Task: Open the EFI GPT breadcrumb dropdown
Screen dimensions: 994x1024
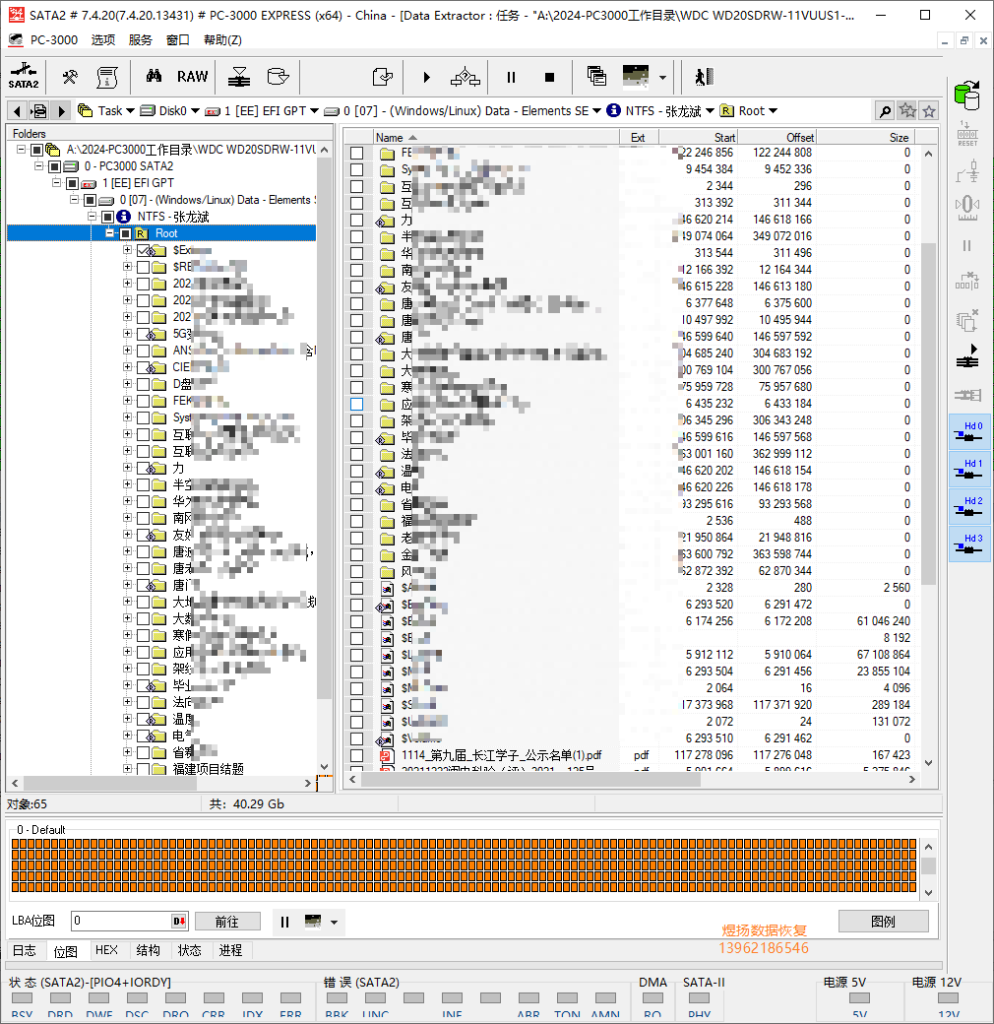Action: coord(314,111)
